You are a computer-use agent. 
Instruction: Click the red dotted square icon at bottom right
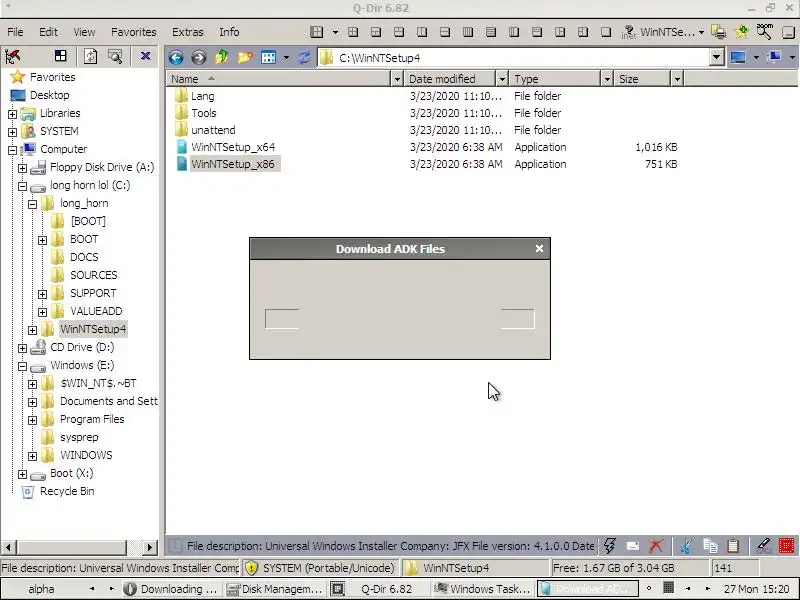coord(786,545)
